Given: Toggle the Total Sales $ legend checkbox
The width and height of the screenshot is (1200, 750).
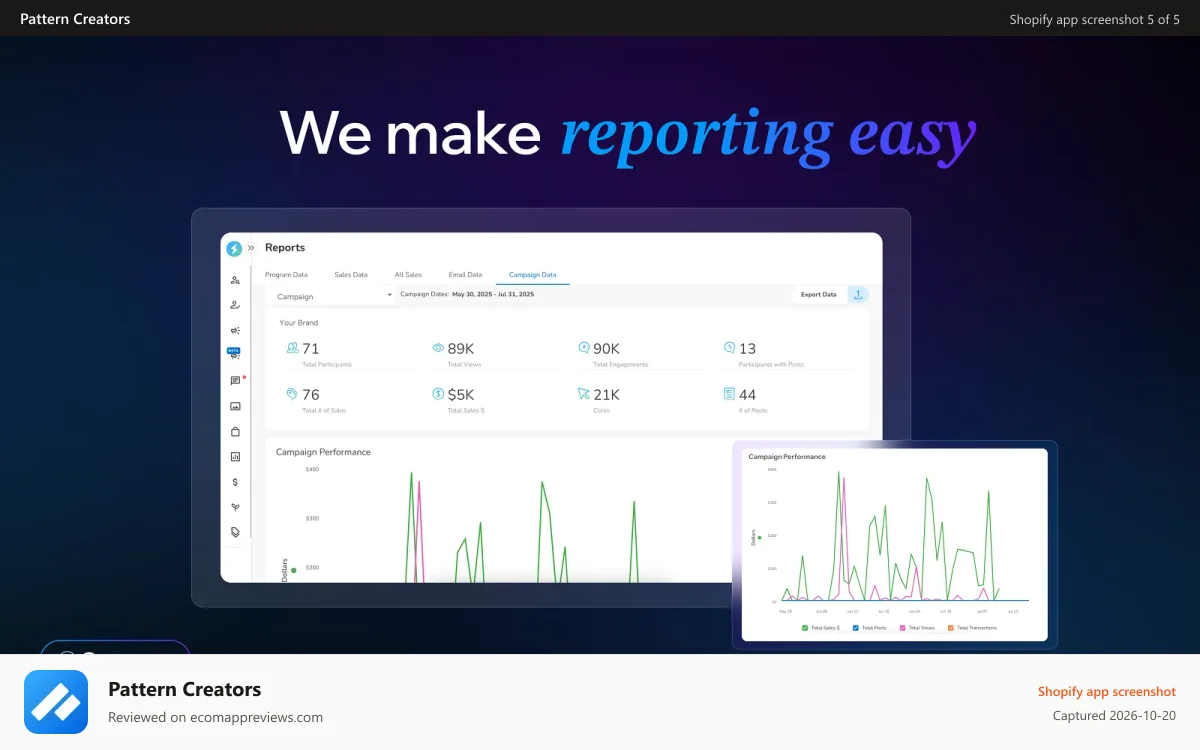Looking at the screenshot, I should (805, 628).
